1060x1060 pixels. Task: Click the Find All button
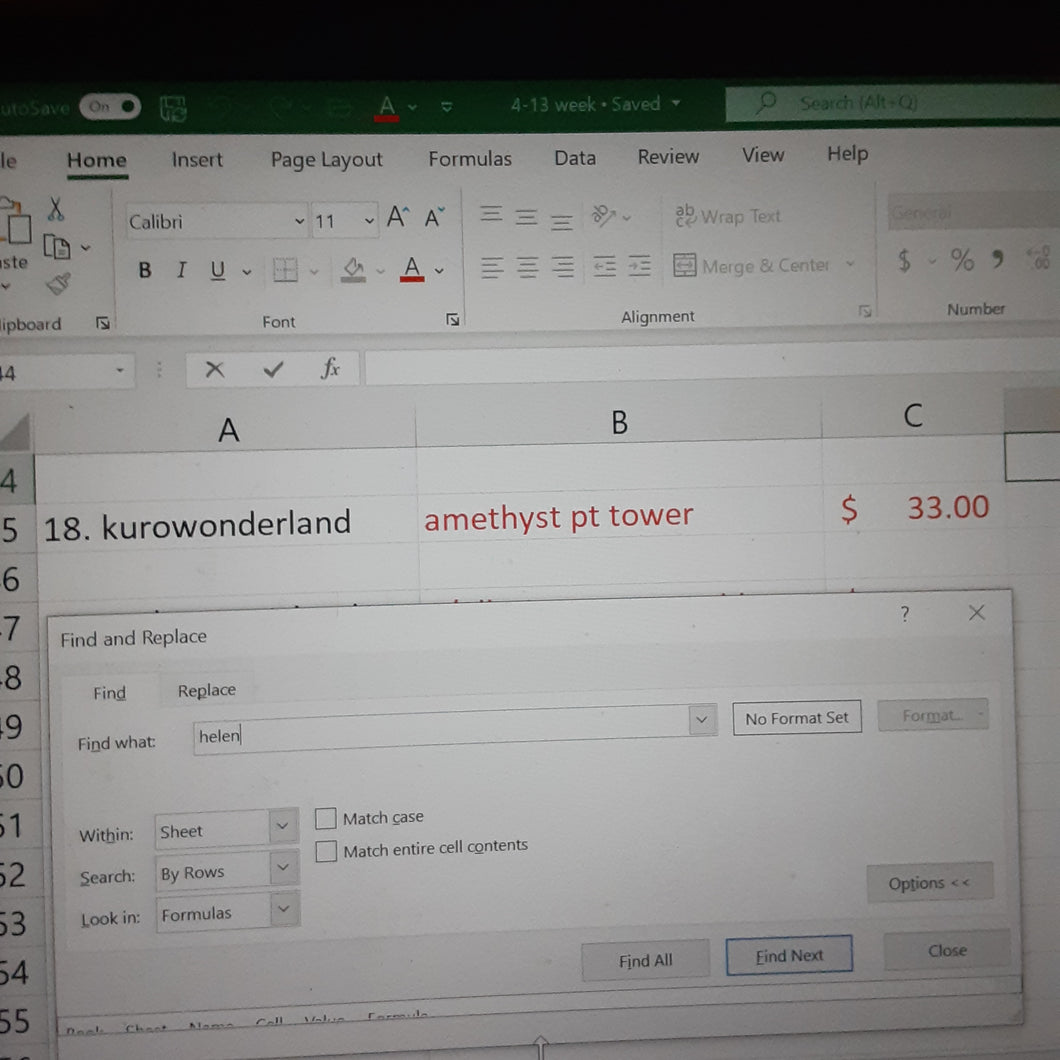[x=646, y=960]
